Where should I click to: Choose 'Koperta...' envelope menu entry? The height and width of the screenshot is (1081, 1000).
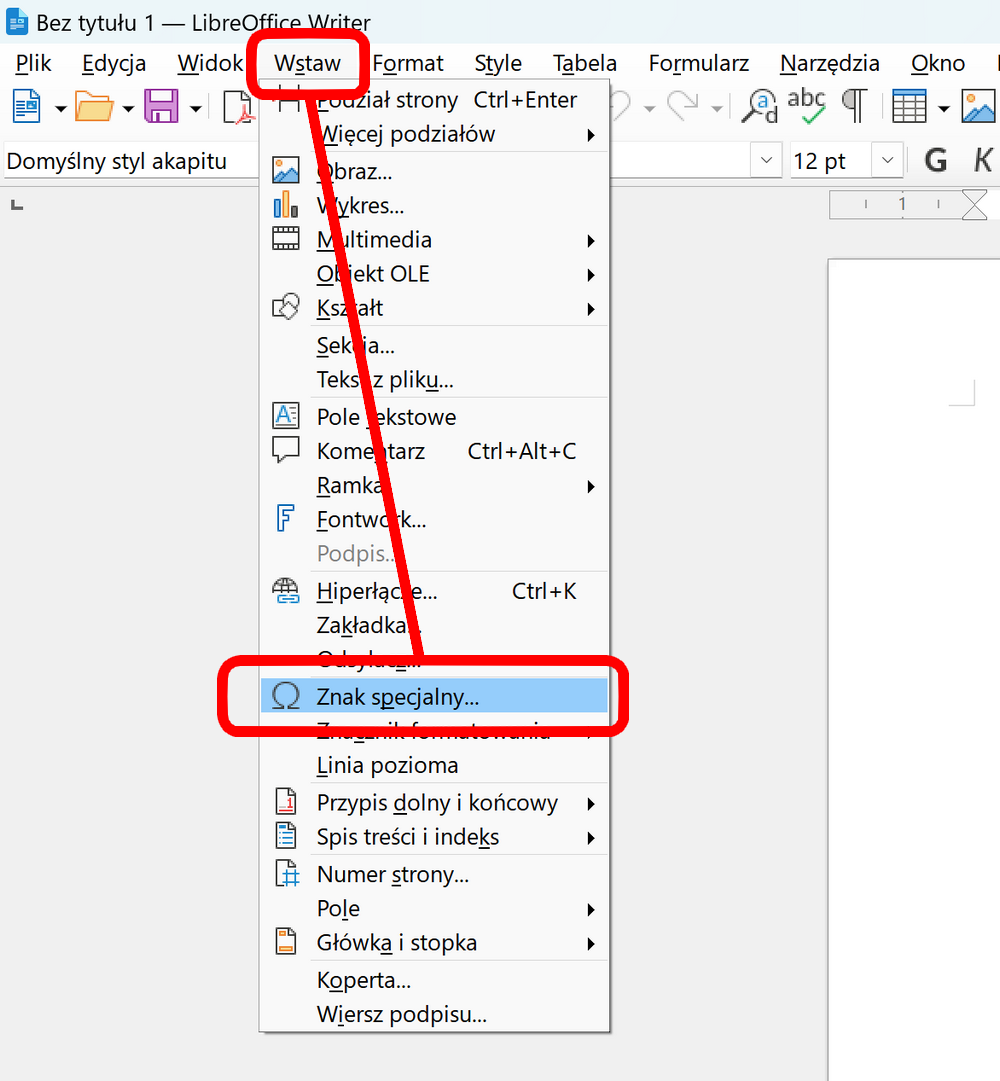click(434, 980)
